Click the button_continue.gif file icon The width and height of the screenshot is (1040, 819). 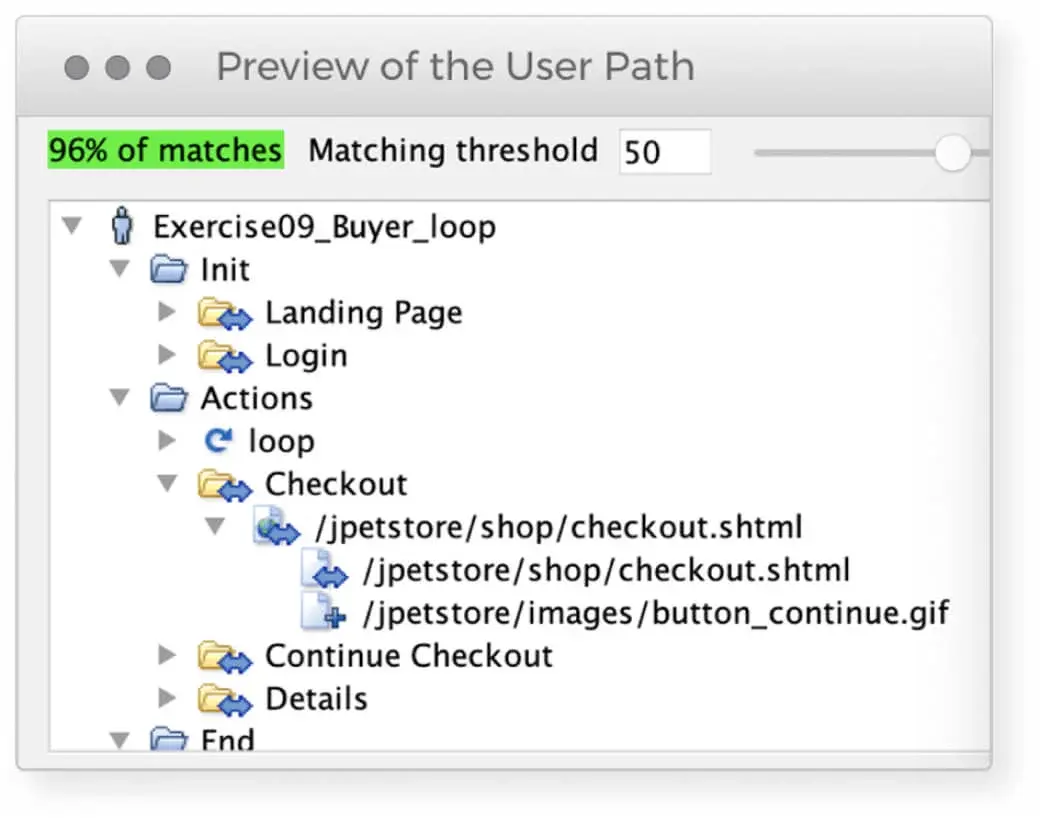(x=324, y=612)
